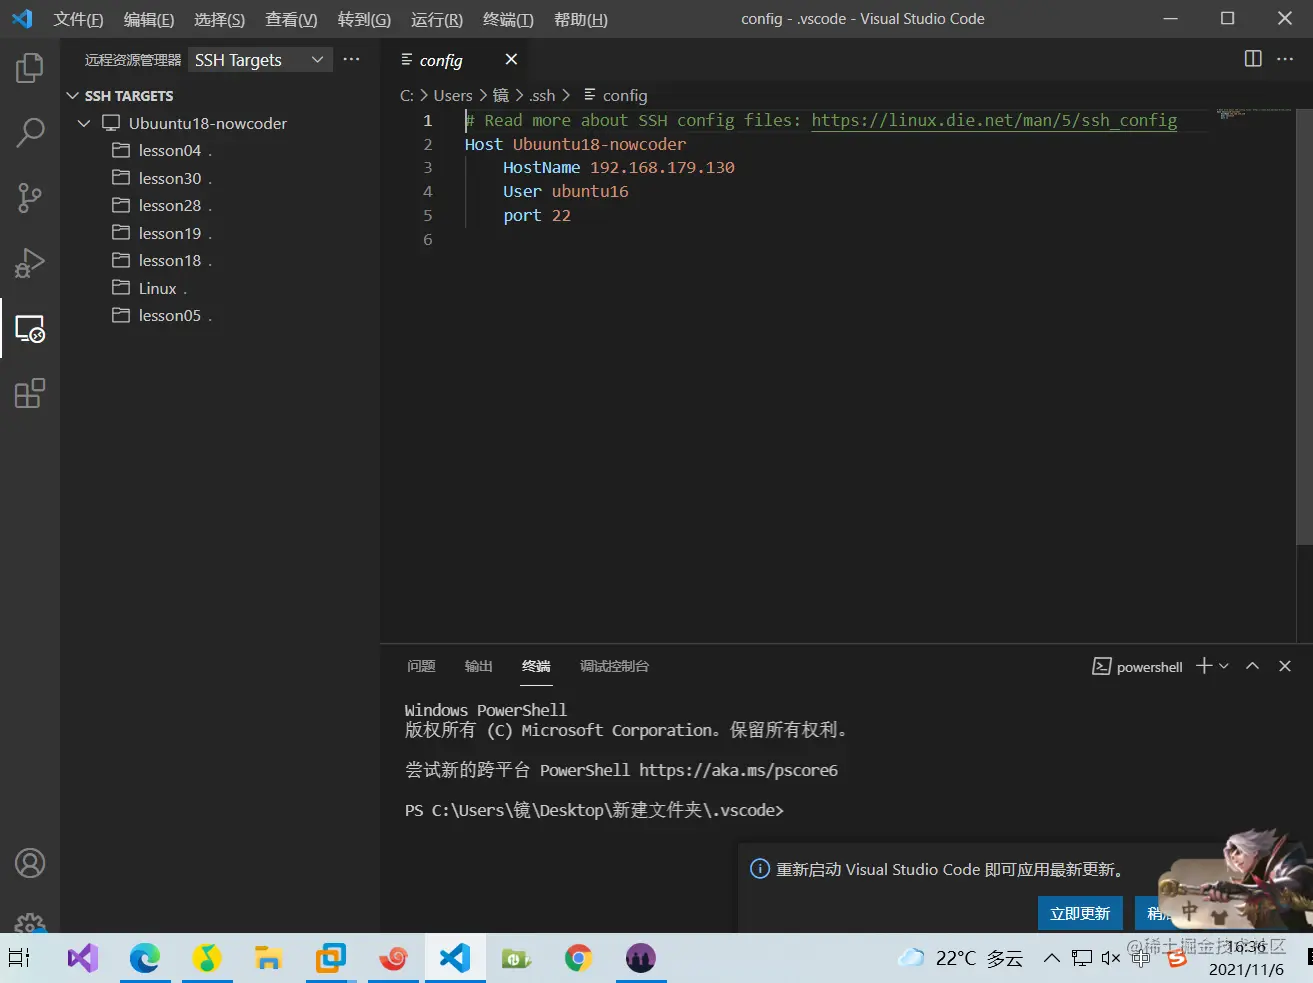Open VMware Workstation from the taskbar
Screen dimensions: 1313x983
pyautogui.click(x=330, y=958)
